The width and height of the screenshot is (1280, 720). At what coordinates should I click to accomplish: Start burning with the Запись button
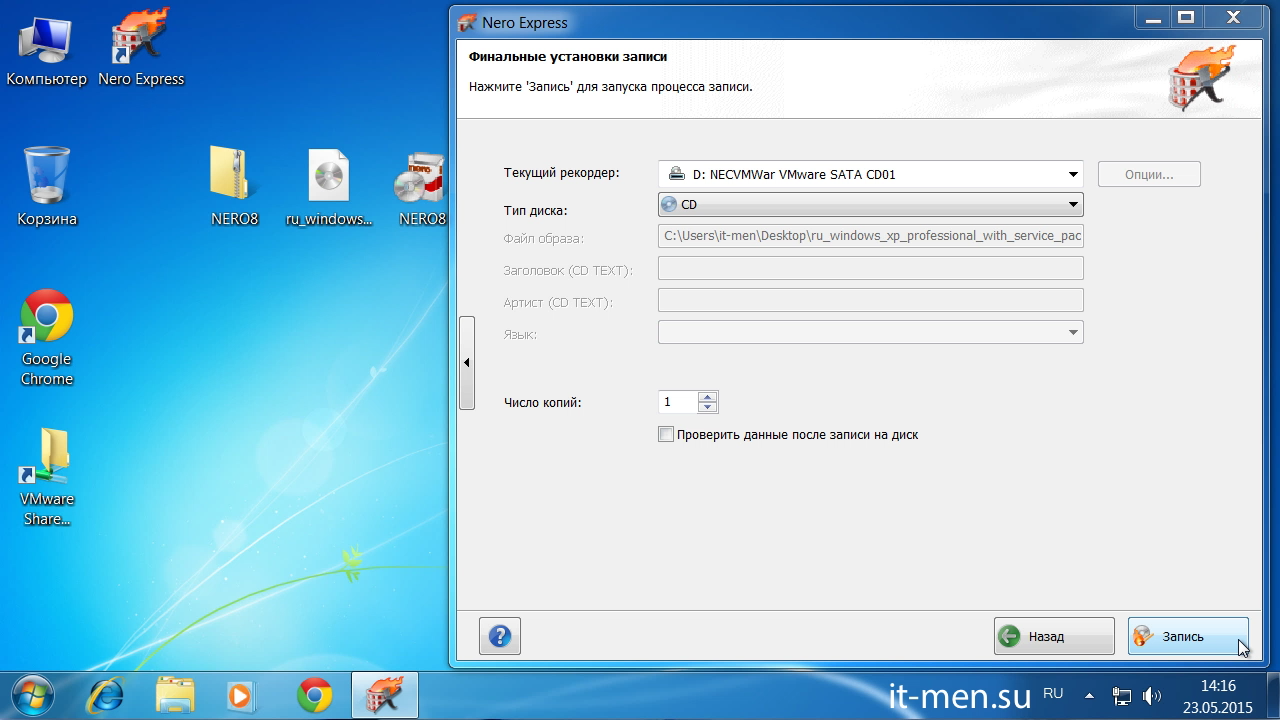(x=1188, y=636)
